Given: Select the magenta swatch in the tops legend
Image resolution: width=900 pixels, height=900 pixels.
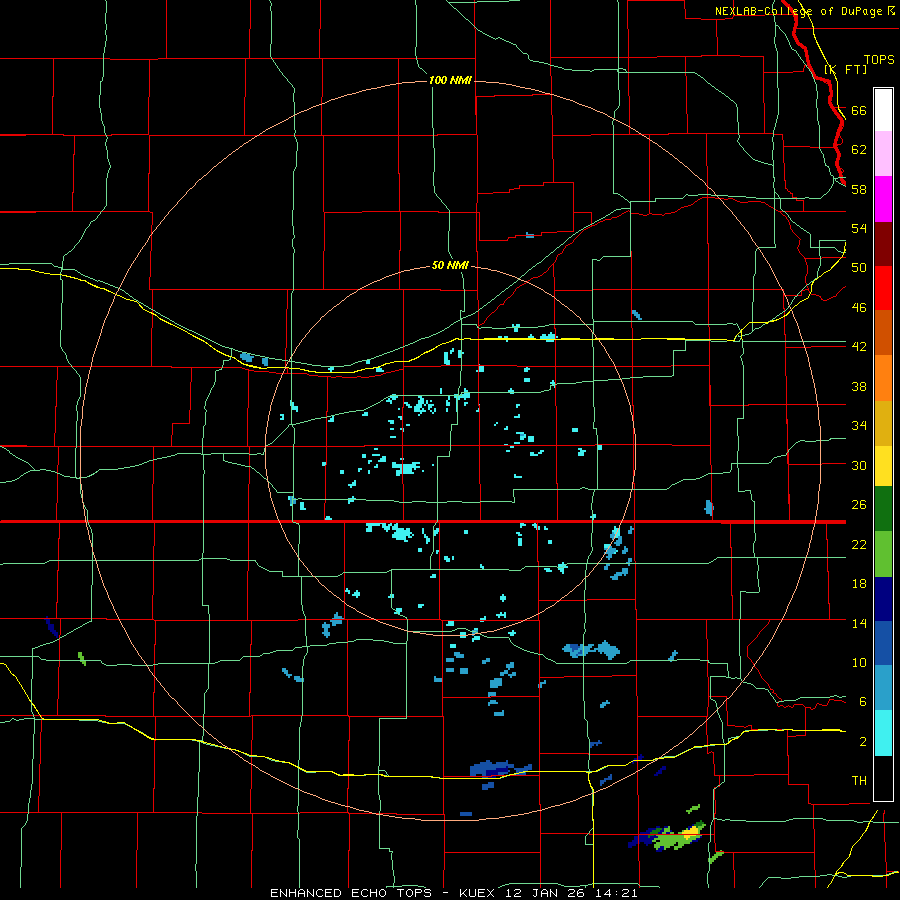Looking at the screenshot, I should pyautogui.click(x=883, y=199).
